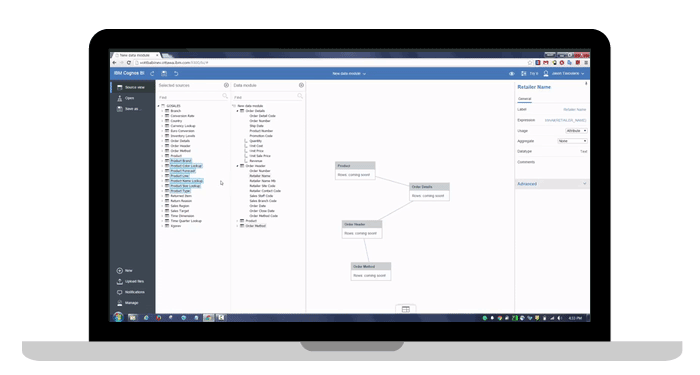700x375 pixels.
Task: Collapse Order Header in Data module
Action: pyautogui.click(x=238, y=166)
